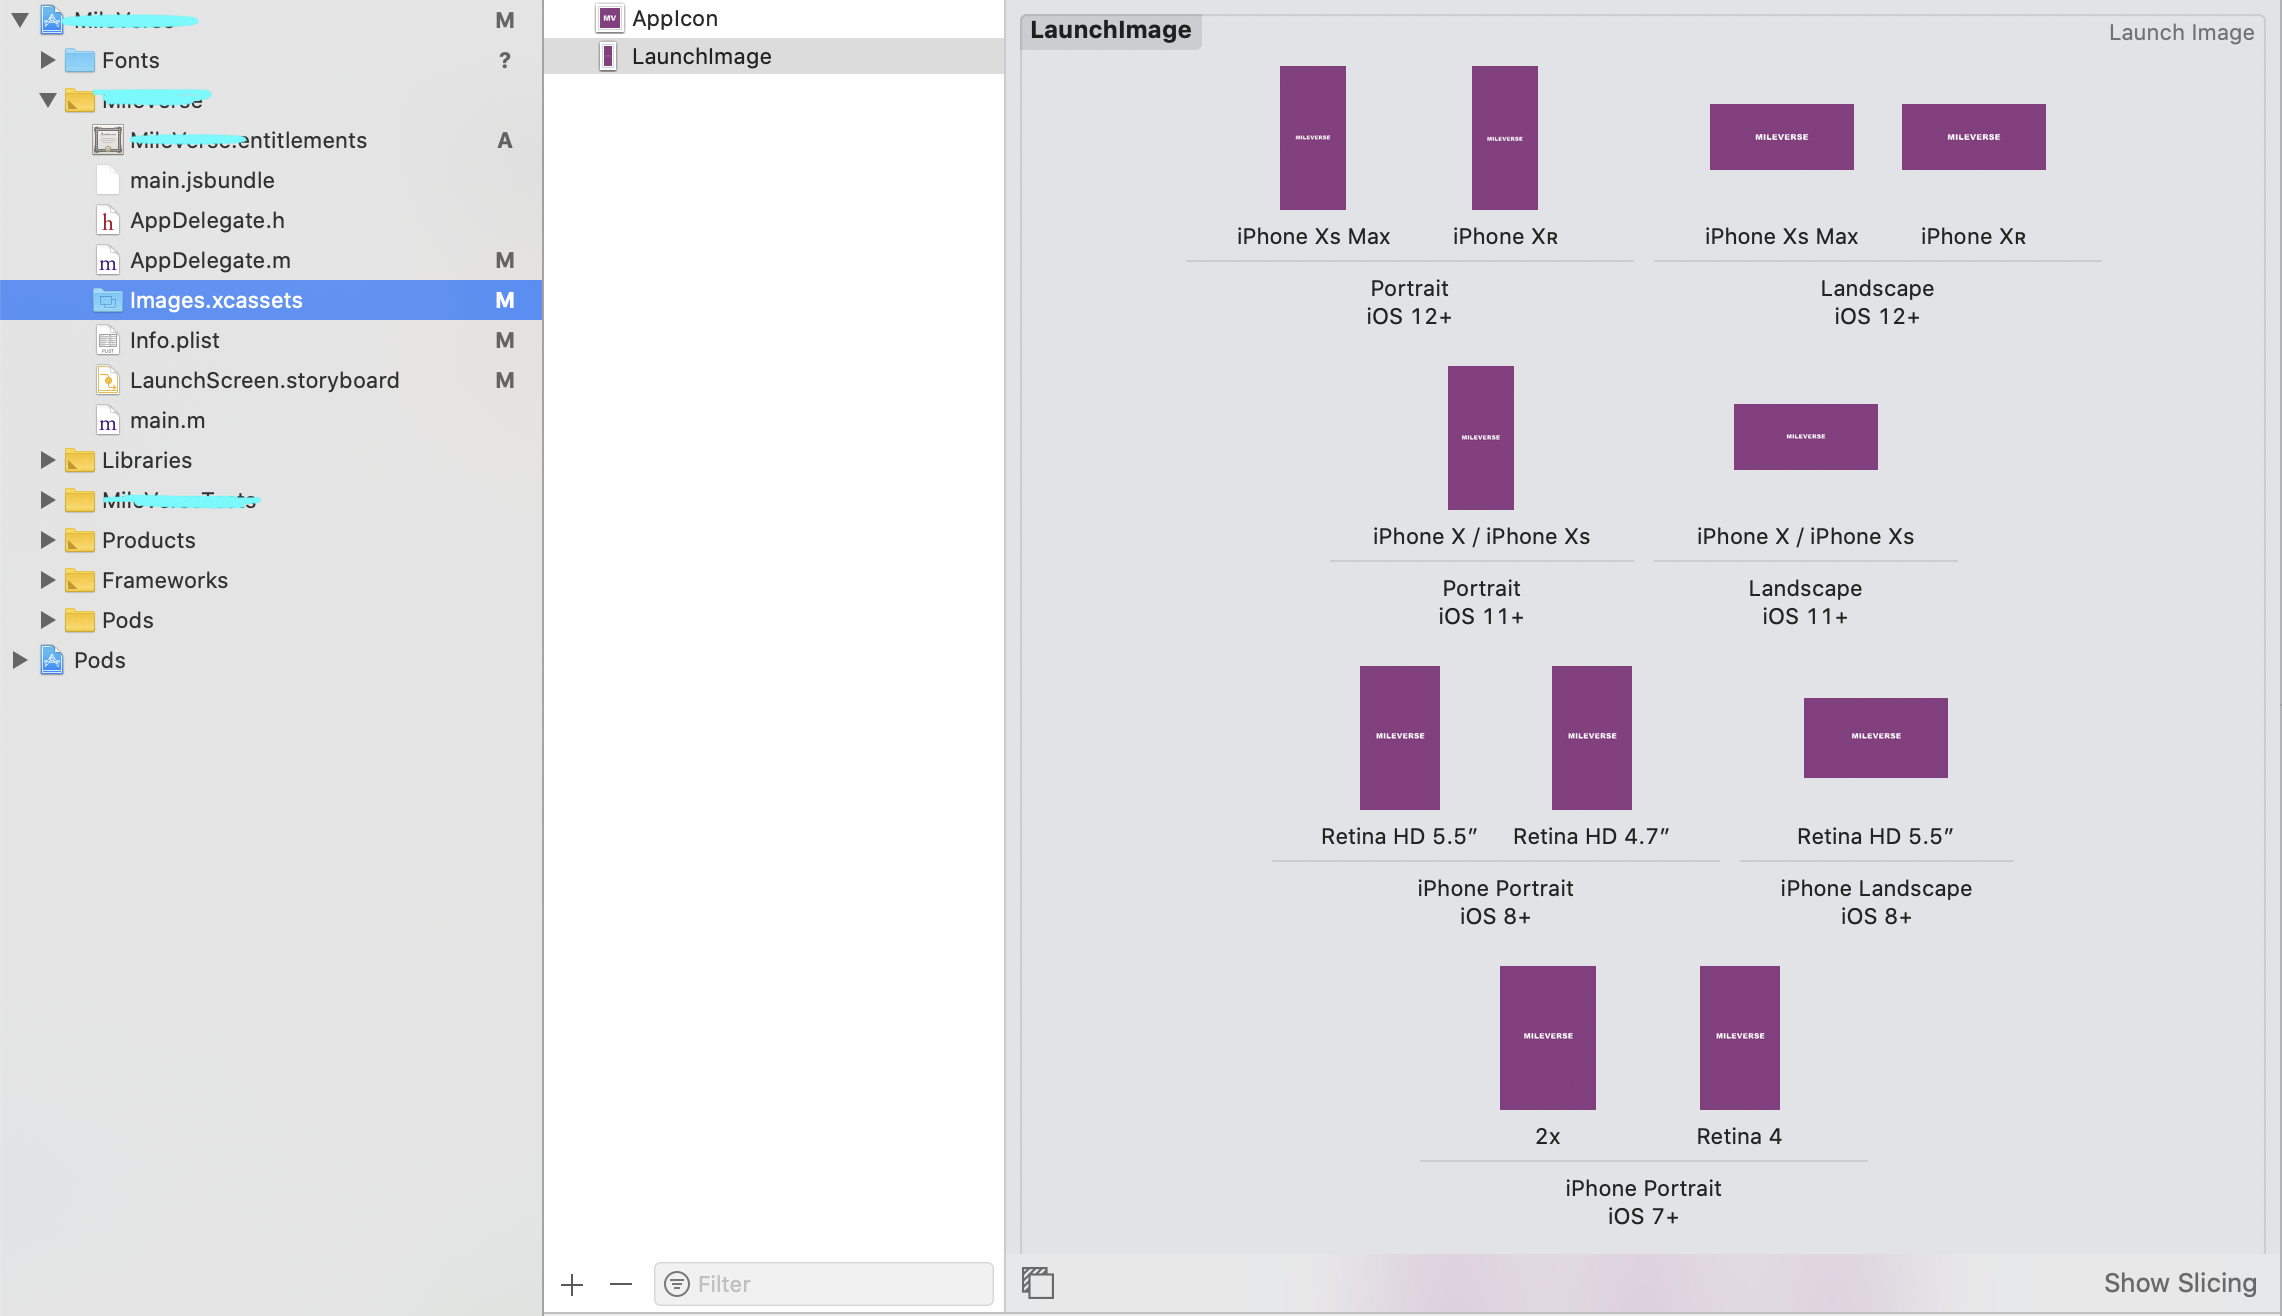This screenshot has width=2282, height=1316.
Task: Click the AppDelegate.h header file icon
Action: click(108, 220)
